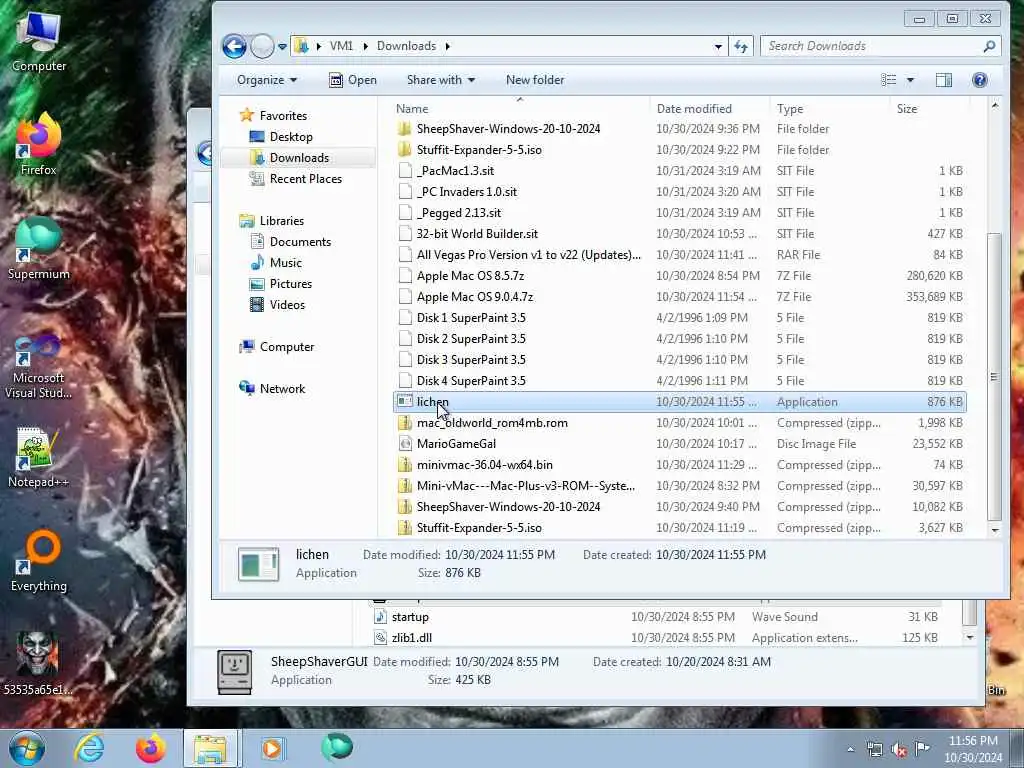1024x768 pixels.
Task: Click VM1 in the address breadcrumb
Action: tap(341, 46)
